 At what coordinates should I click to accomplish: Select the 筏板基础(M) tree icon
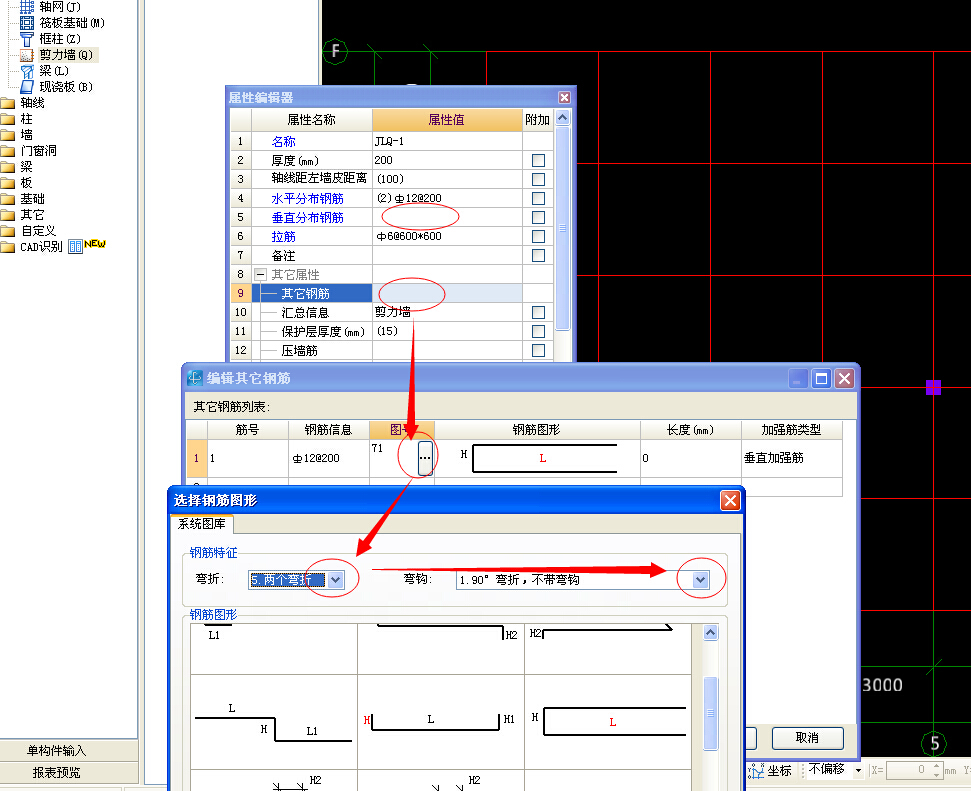[27, 23]
